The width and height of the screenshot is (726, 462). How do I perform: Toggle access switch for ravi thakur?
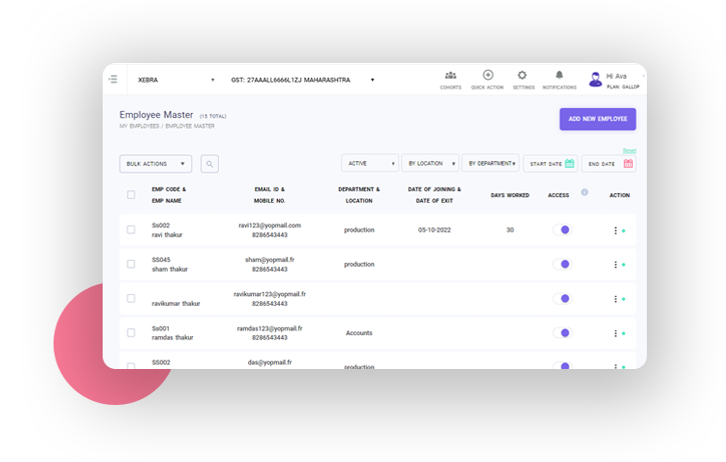(x=561, y=230)
